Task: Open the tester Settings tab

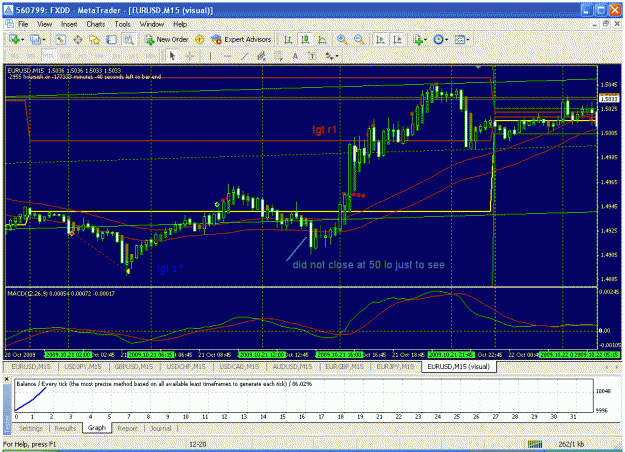Action: pyautogui.click(x=31, y=428)
